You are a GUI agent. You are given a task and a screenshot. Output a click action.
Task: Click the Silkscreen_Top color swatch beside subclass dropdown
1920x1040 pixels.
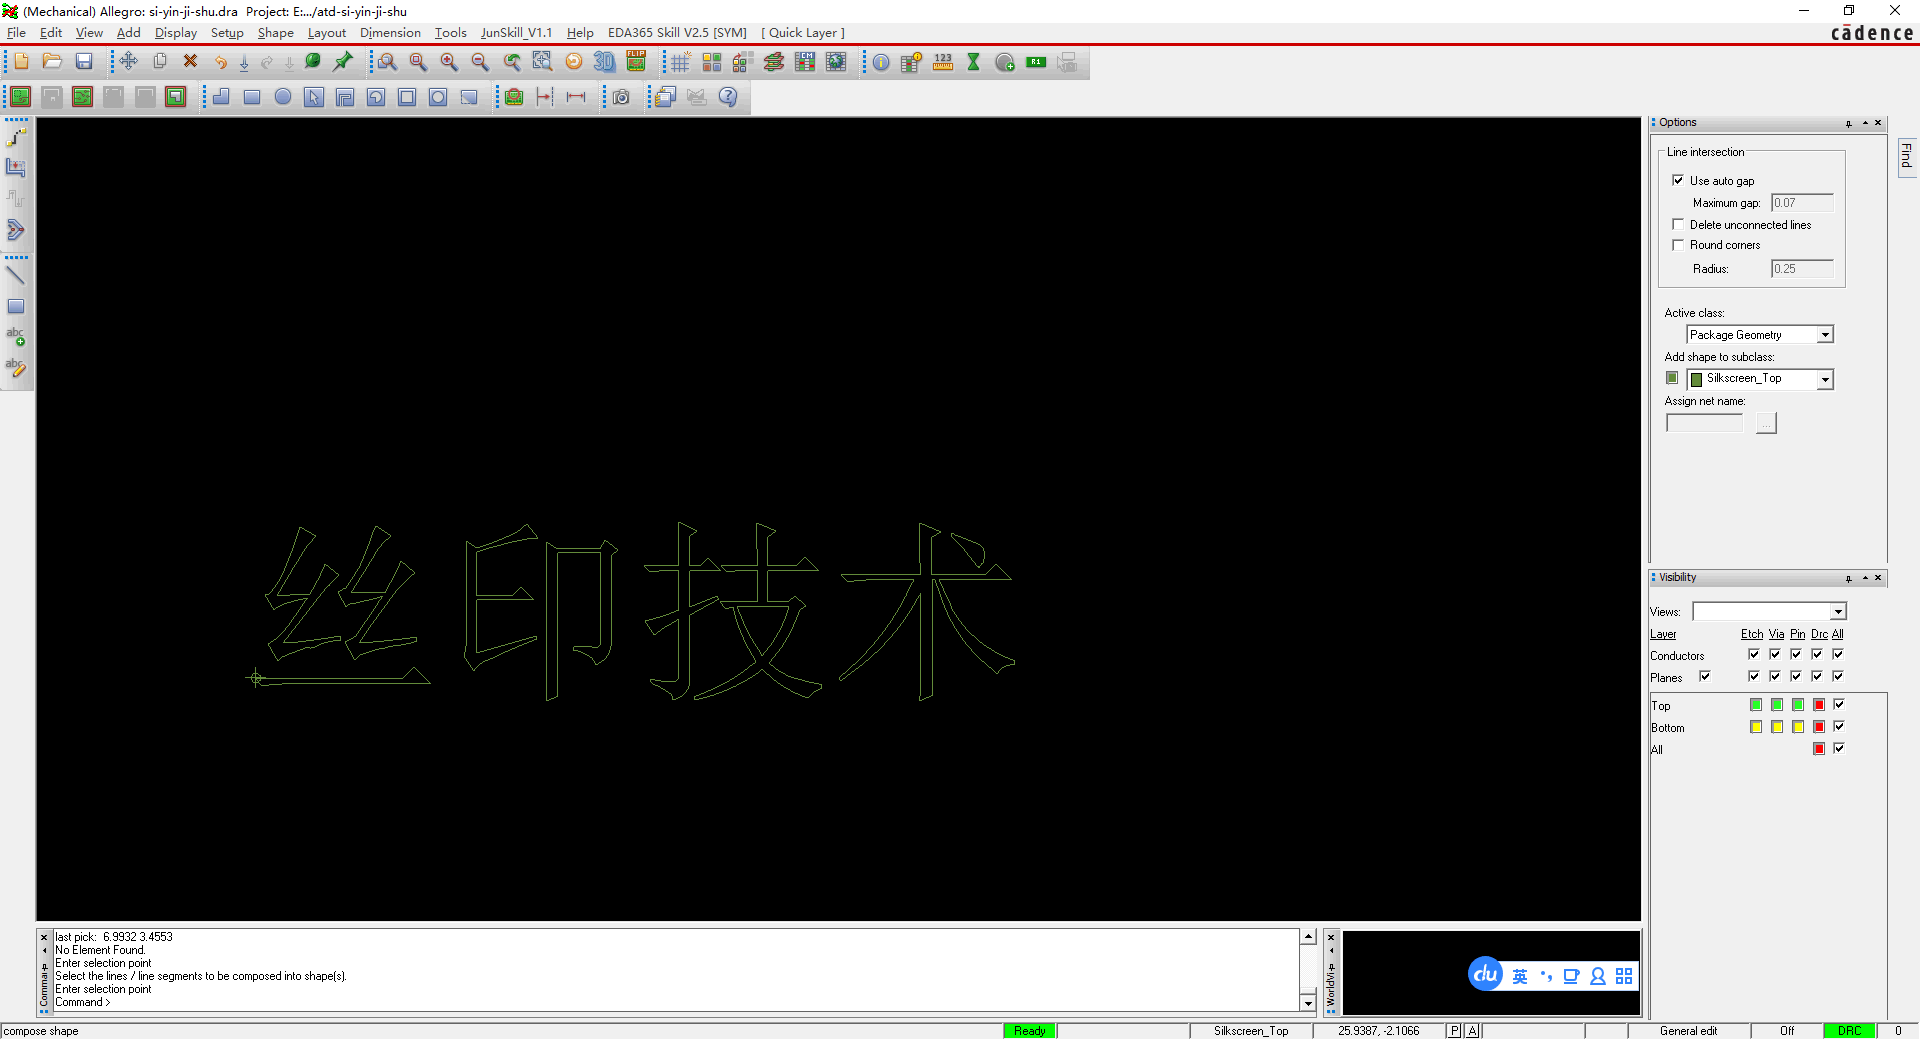tap(1672, 378)
